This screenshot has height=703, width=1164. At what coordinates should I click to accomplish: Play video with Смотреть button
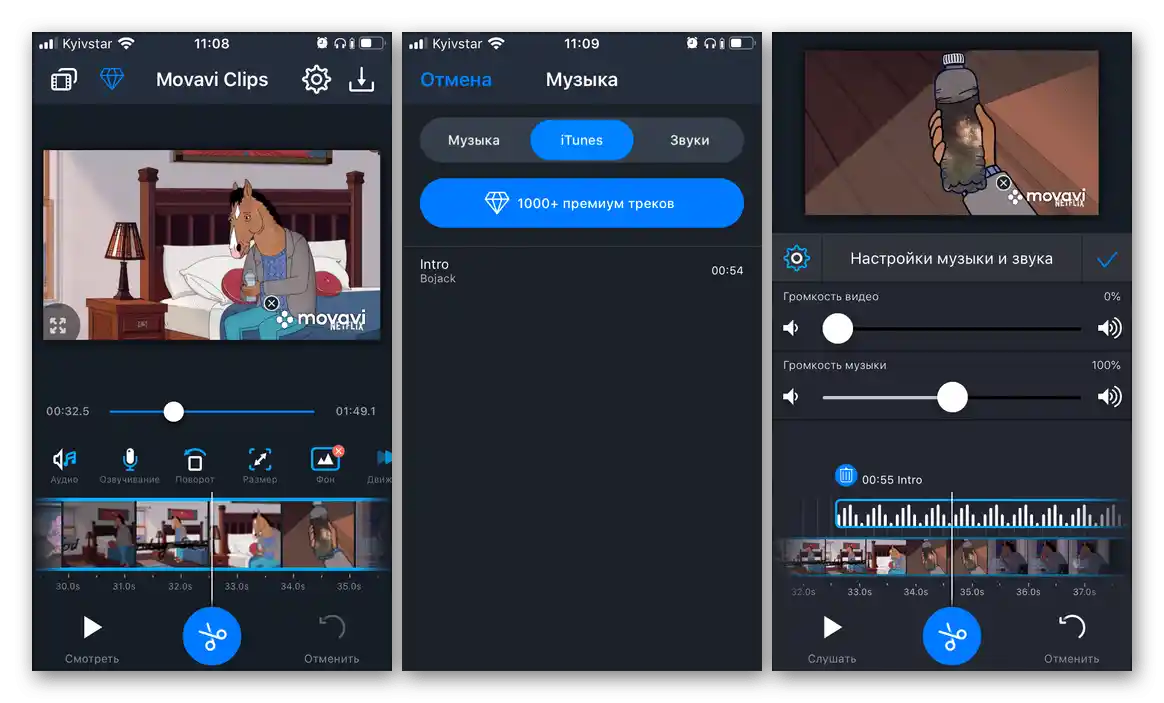pos(91,638)
